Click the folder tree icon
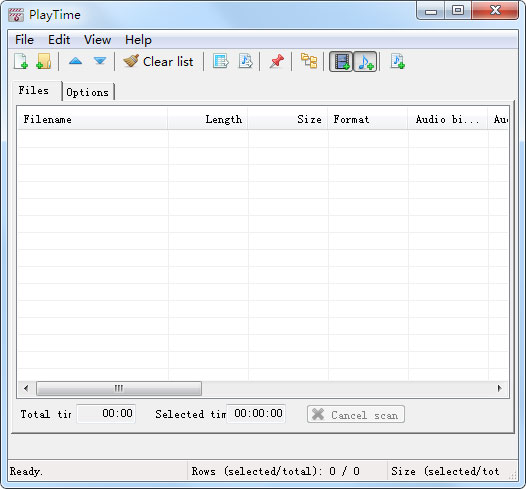 pyautogui.click(x=309, y=61)
